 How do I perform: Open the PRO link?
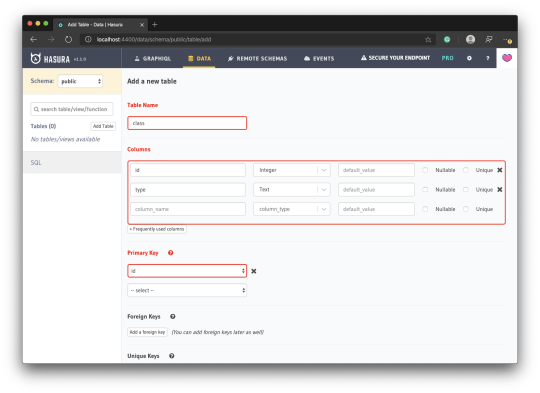tap(447, 58)
